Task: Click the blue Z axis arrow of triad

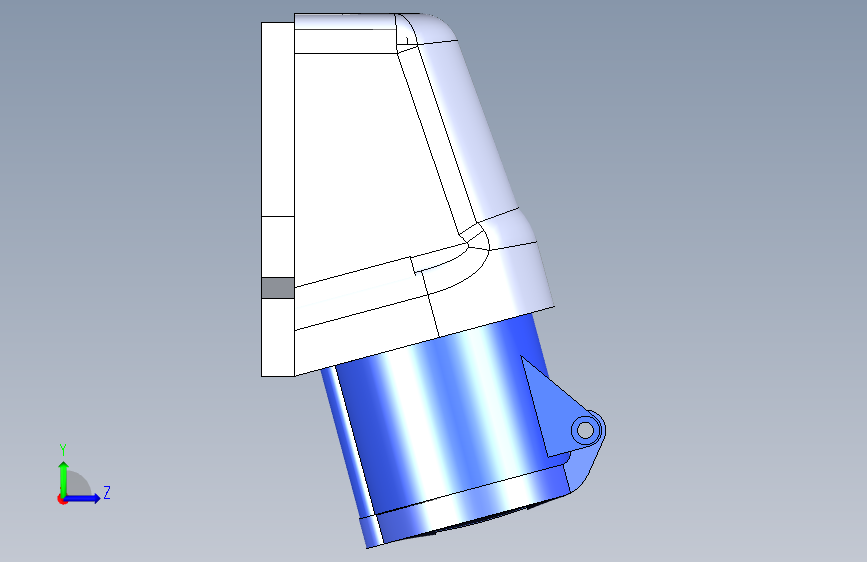Action: (83, 498)
